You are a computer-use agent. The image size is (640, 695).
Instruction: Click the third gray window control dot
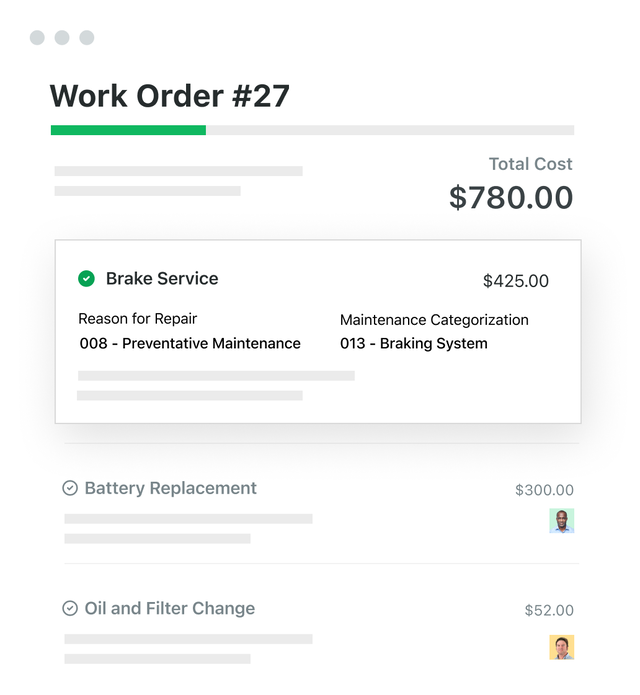[x=87, y=38]
